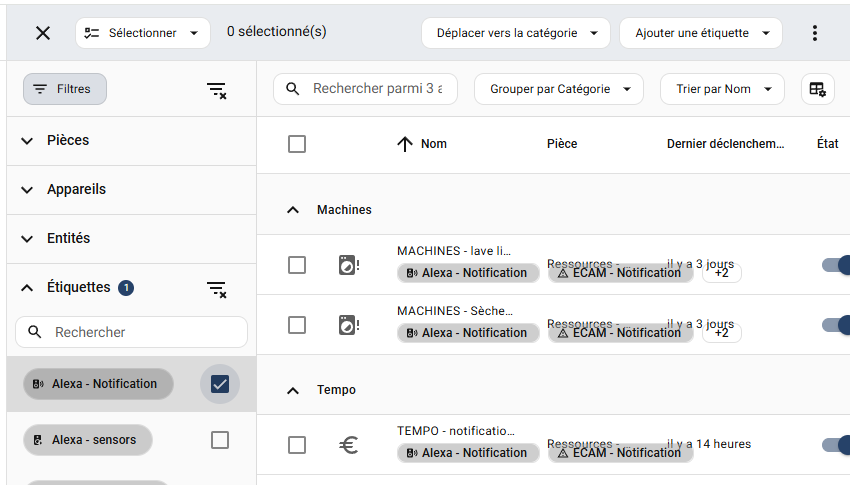Expand the Pièces filter section
The height and width of the screenshot is (485, 850).
pyautogui.click(x=27, y=141)
